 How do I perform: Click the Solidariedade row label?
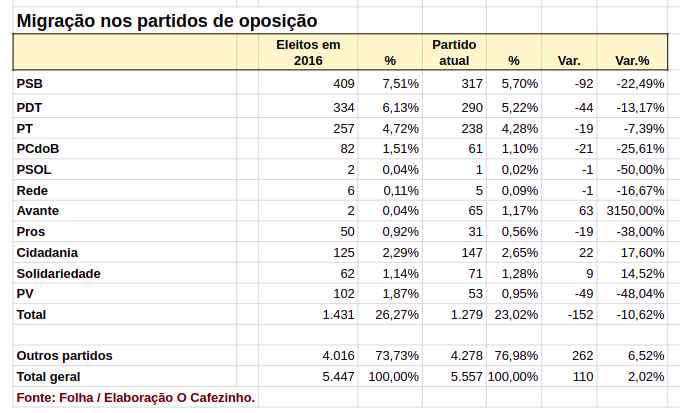tap(58, 273)
